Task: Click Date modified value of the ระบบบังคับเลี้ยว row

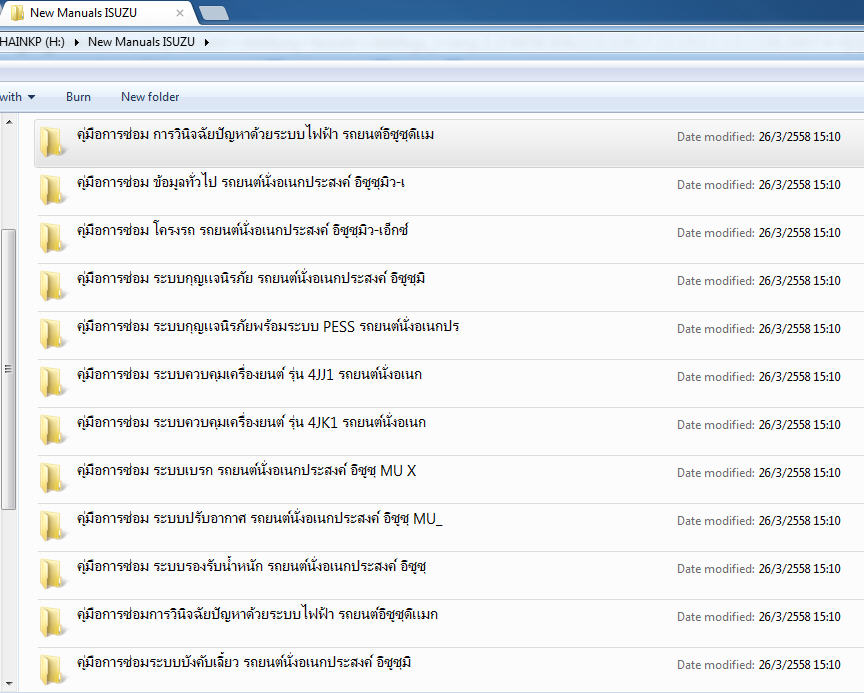Action: (800, 665)
